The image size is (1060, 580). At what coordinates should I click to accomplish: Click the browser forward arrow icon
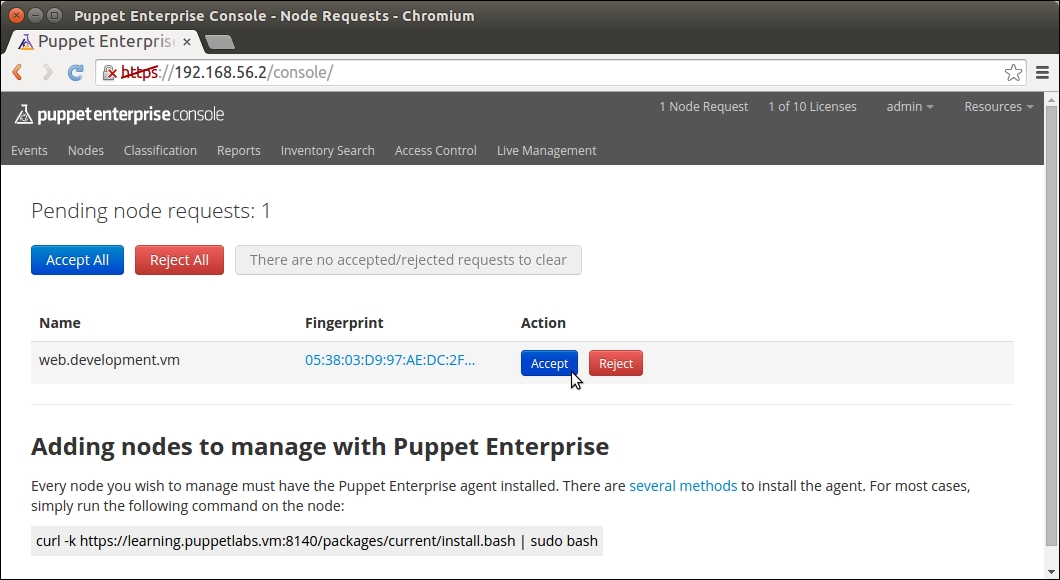[47, 72]
